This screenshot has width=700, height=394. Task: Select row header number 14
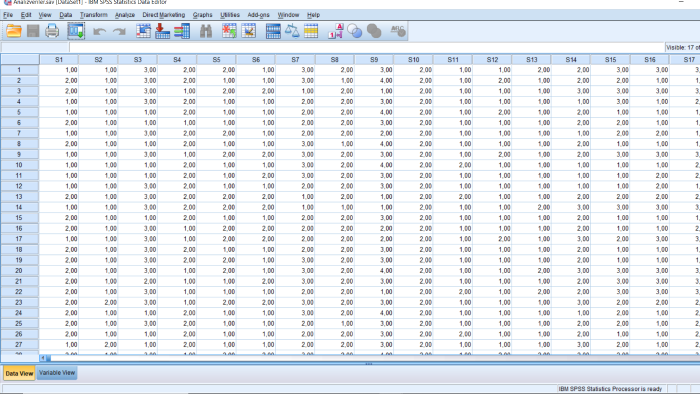(x=19, y=207)
